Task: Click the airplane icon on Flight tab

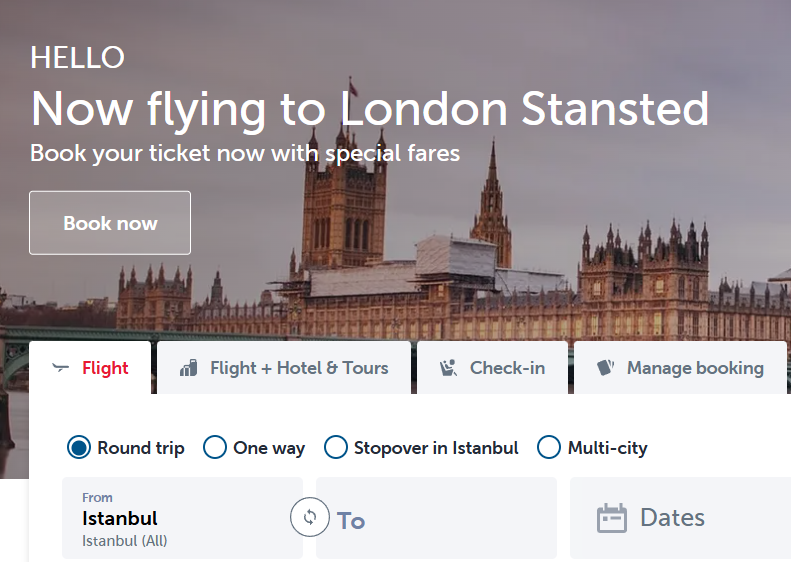Action: (61, 368)
